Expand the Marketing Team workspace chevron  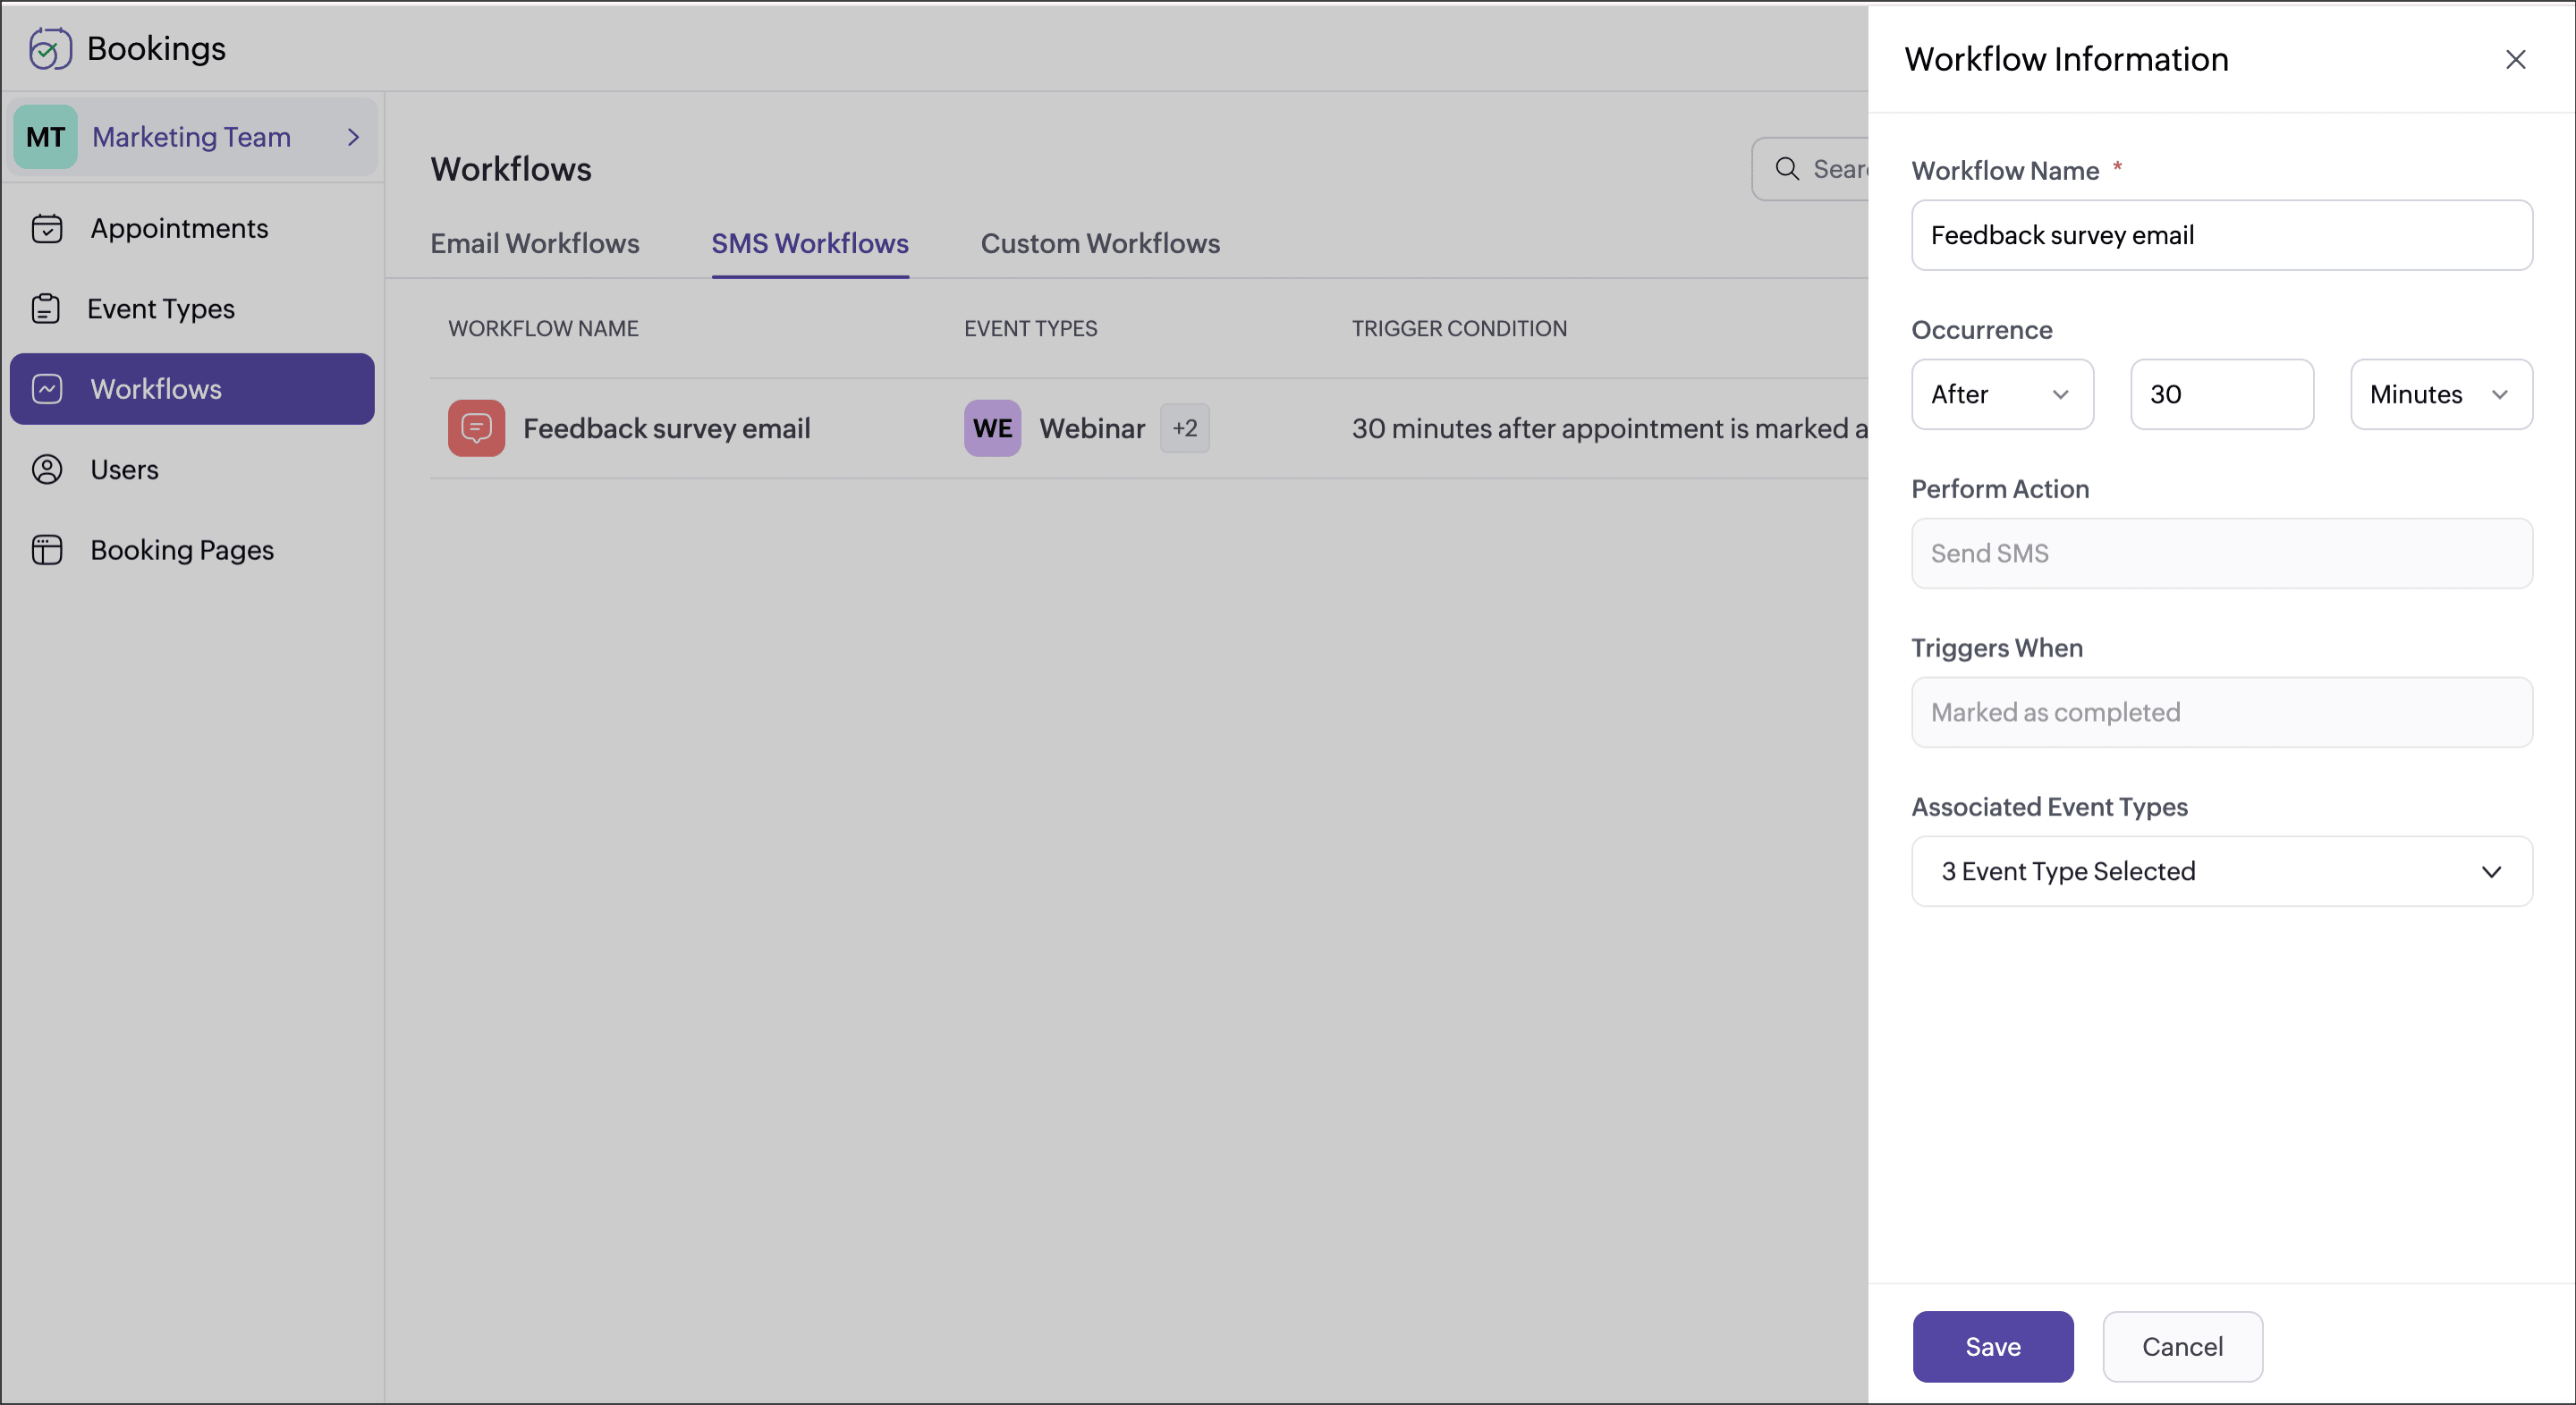(353, 137)
